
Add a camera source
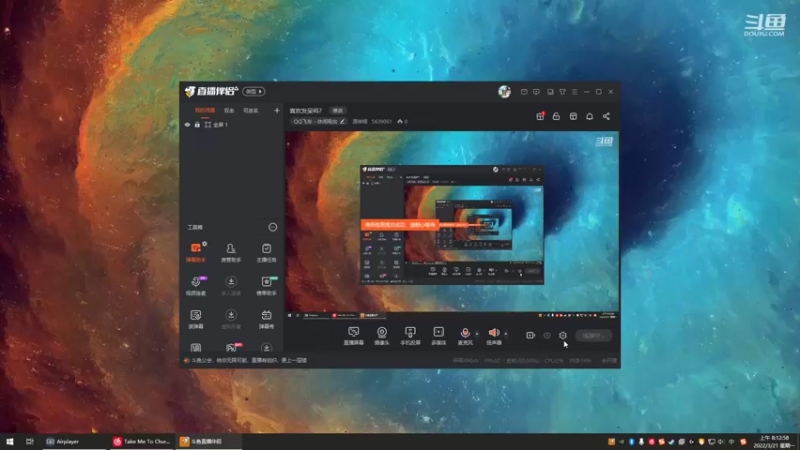coord(382,336)
